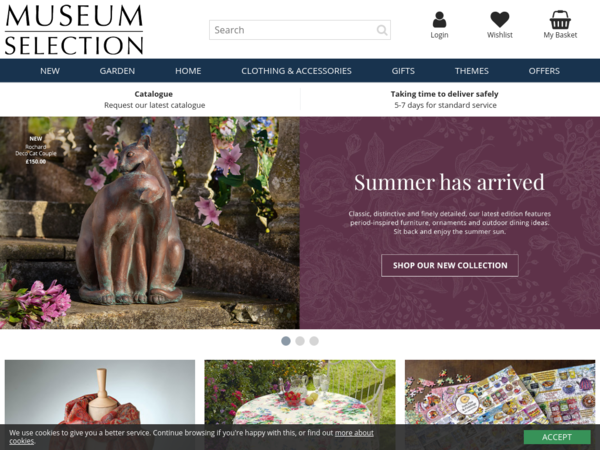Open the Clothing & Accessories menu

pos(296,71)
